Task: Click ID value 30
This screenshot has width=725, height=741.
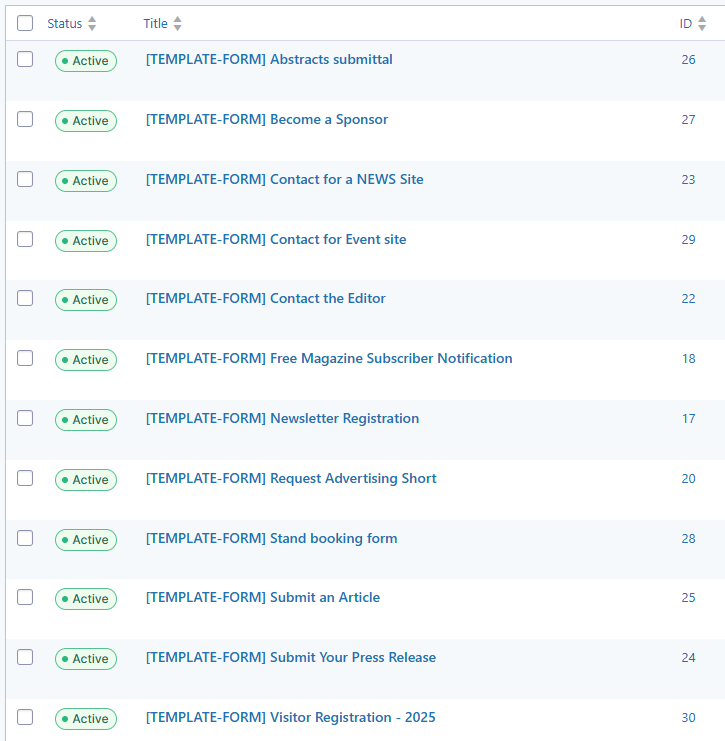Action: pyautogui.click(x=689, y=718)
